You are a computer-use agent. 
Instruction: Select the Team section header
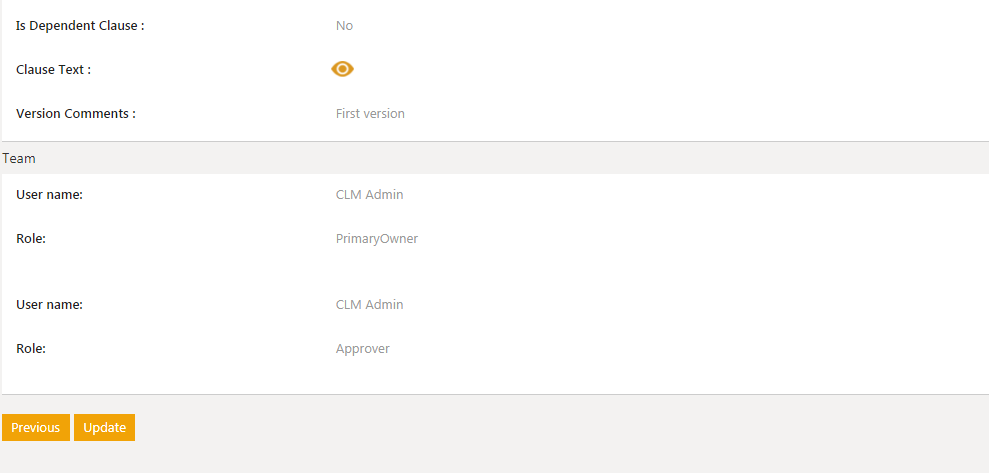pos(19,158)
